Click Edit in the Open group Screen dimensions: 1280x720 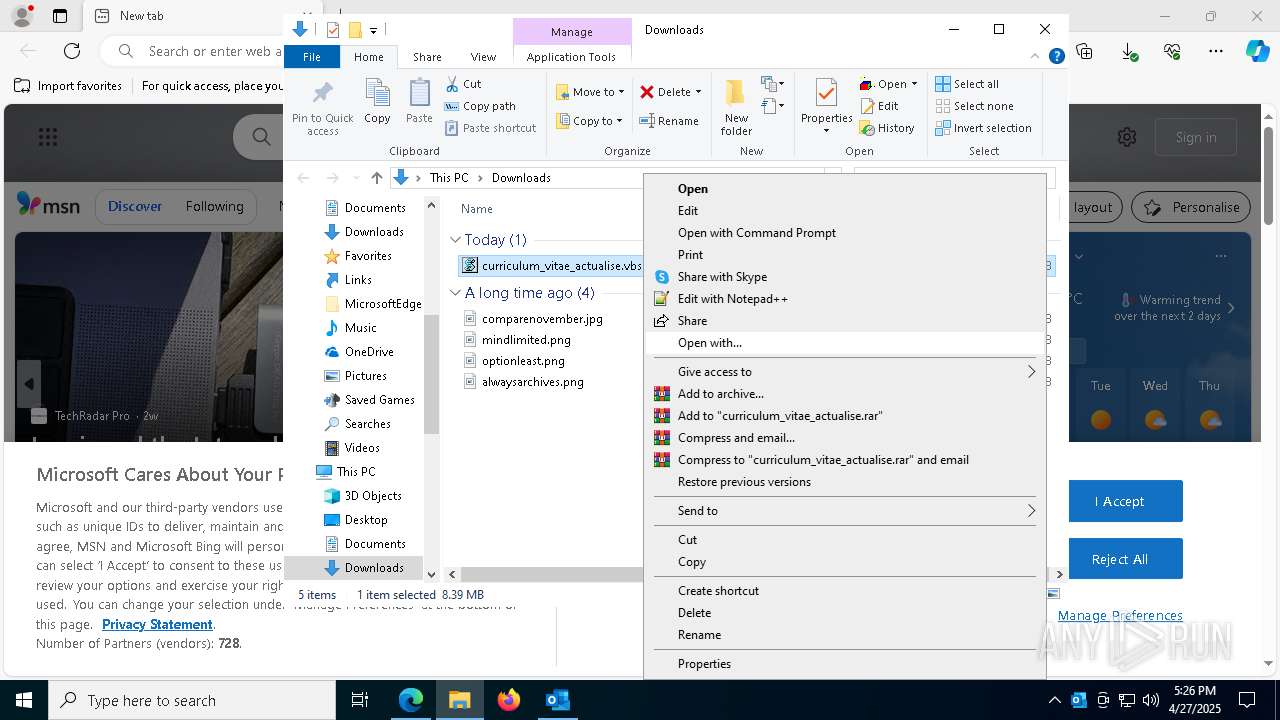pos(879,106)
